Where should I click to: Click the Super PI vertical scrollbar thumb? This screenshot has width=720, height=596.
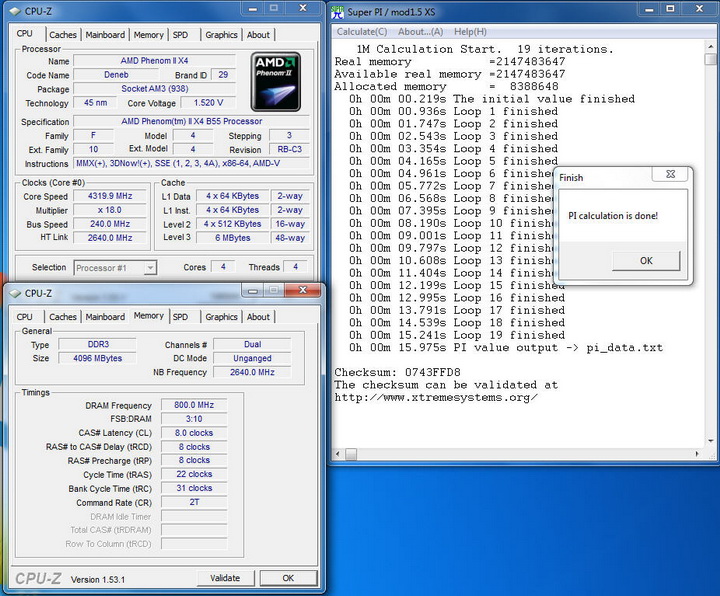coord(711,59)
